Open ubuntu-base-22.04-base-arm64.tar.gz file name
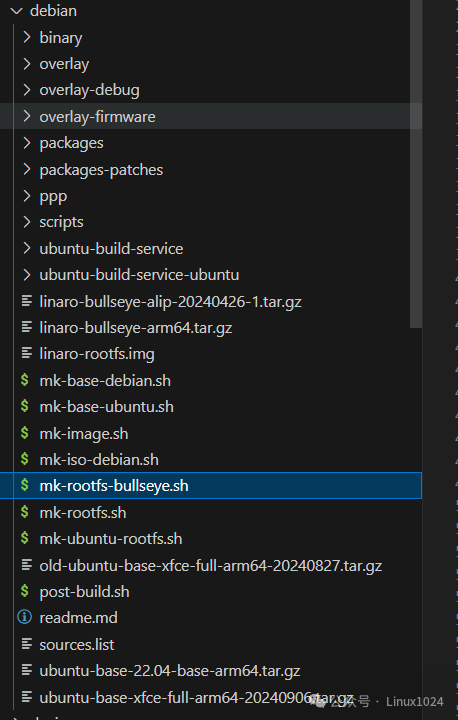458x720 pixels. point(170,671)
